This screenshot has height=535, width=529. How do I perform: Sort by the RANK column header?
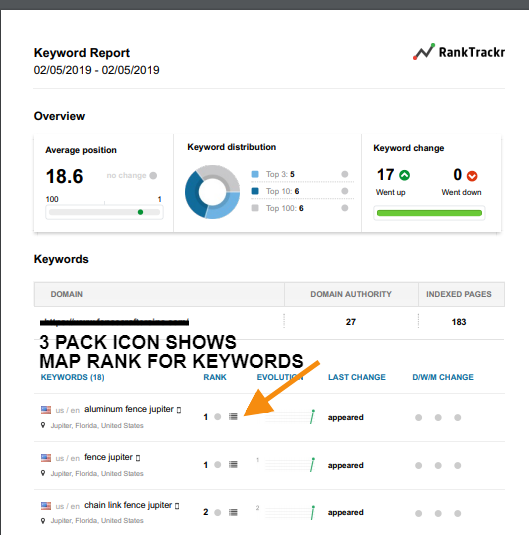pyautogui.click(x=215, y=377)
